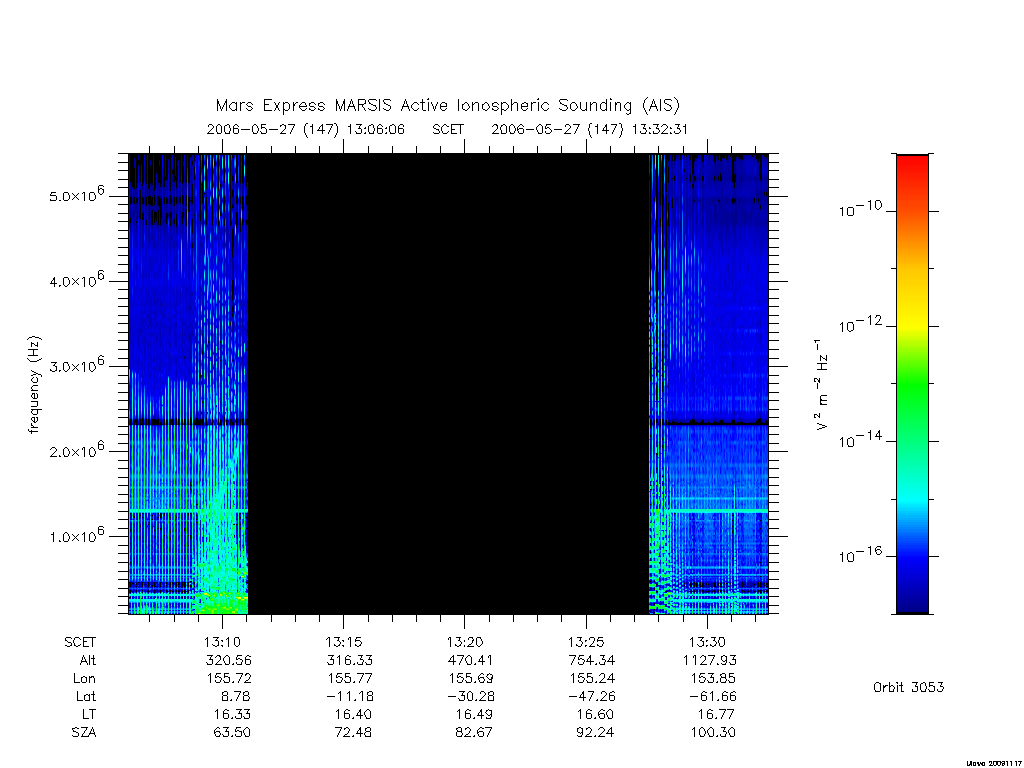Click the Orbit 3053 label

(908, 687)
